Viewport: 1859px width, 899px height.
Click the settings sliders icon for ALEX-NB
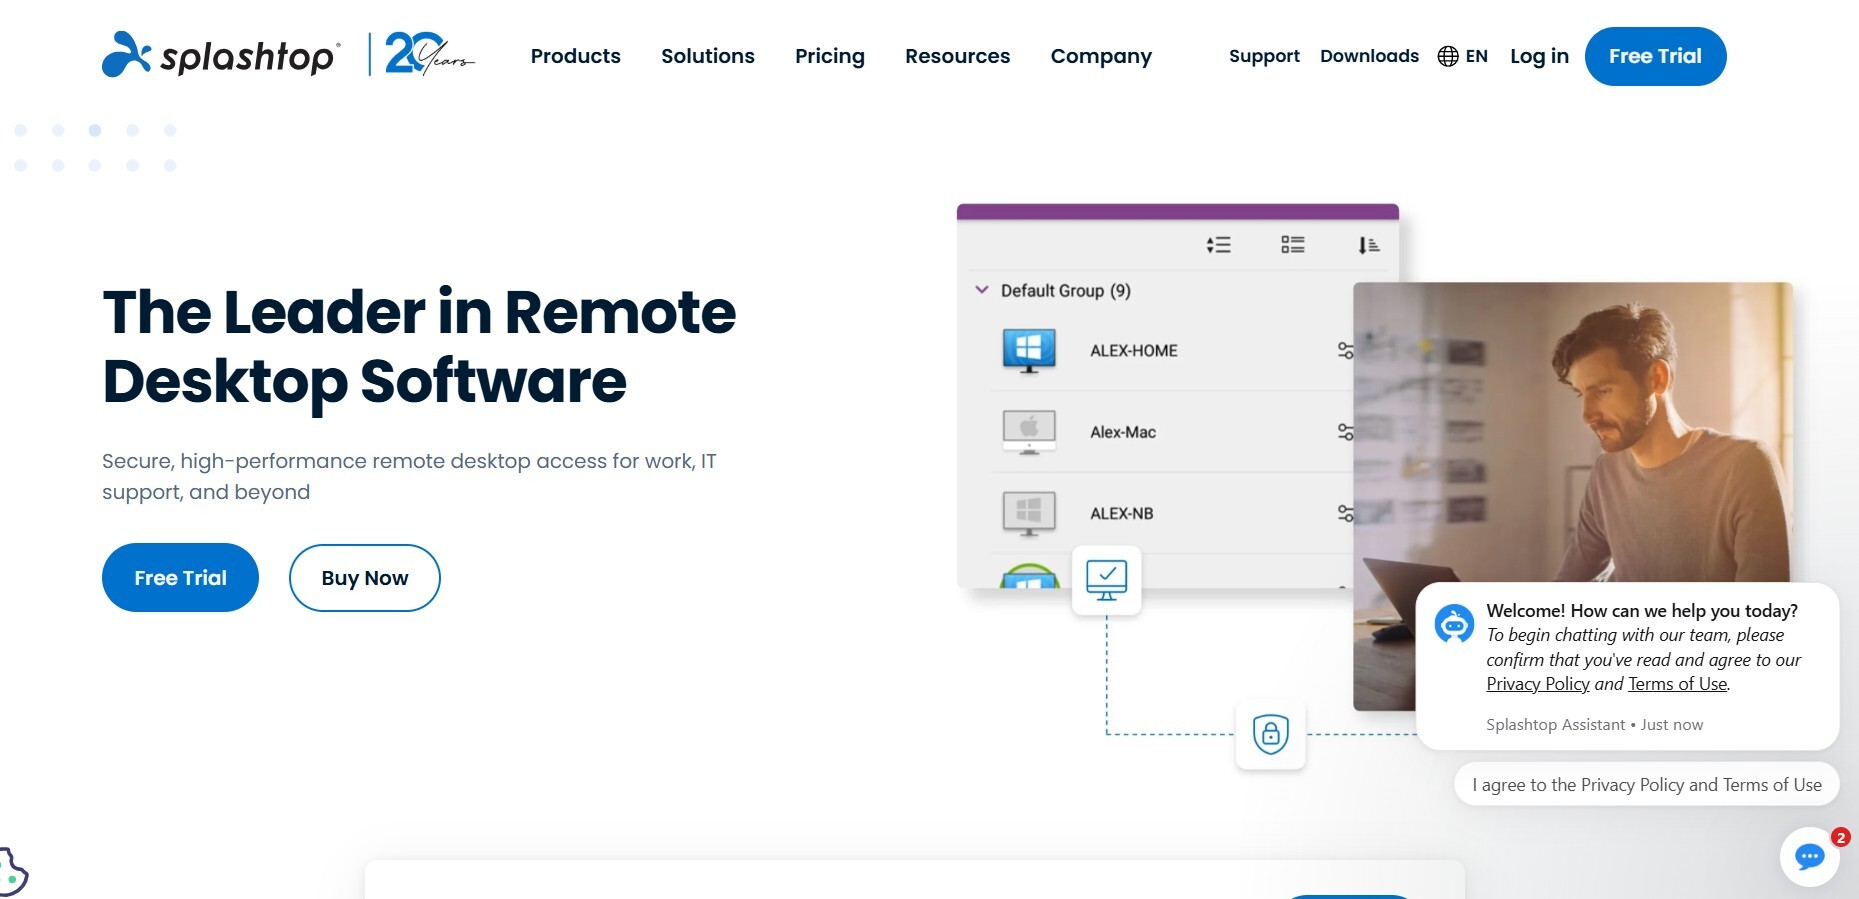point(1345,513)
